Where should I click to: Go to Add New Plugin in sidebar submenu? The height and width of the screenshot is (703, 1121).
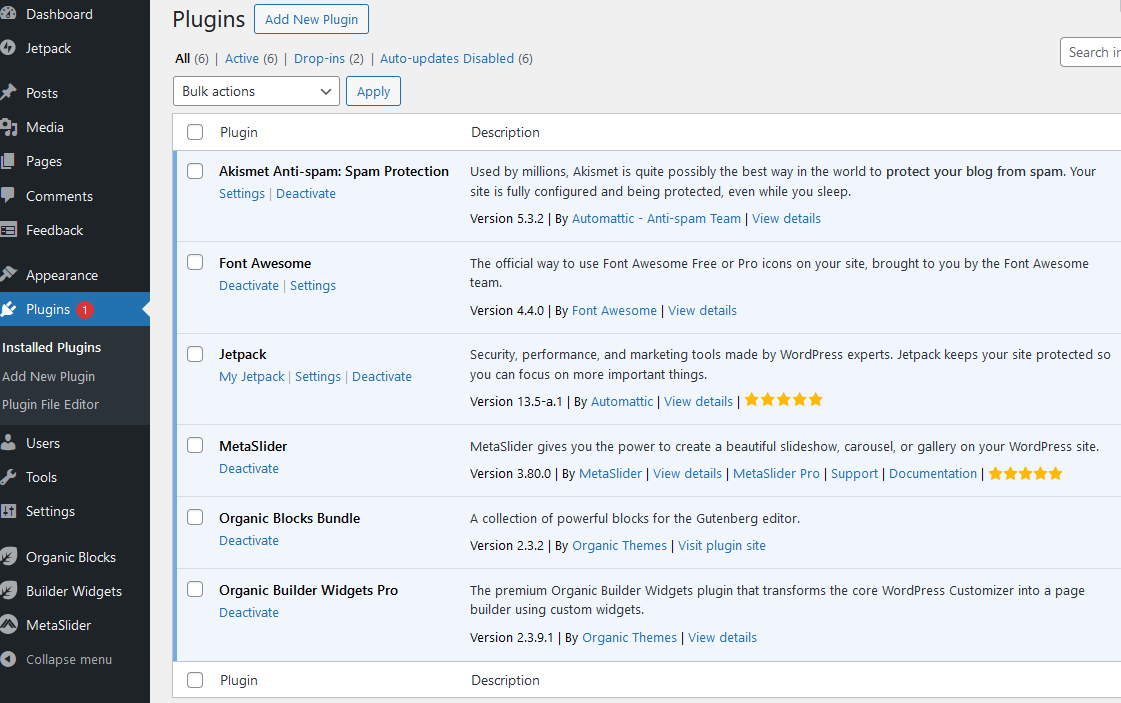tap(49, 376)
